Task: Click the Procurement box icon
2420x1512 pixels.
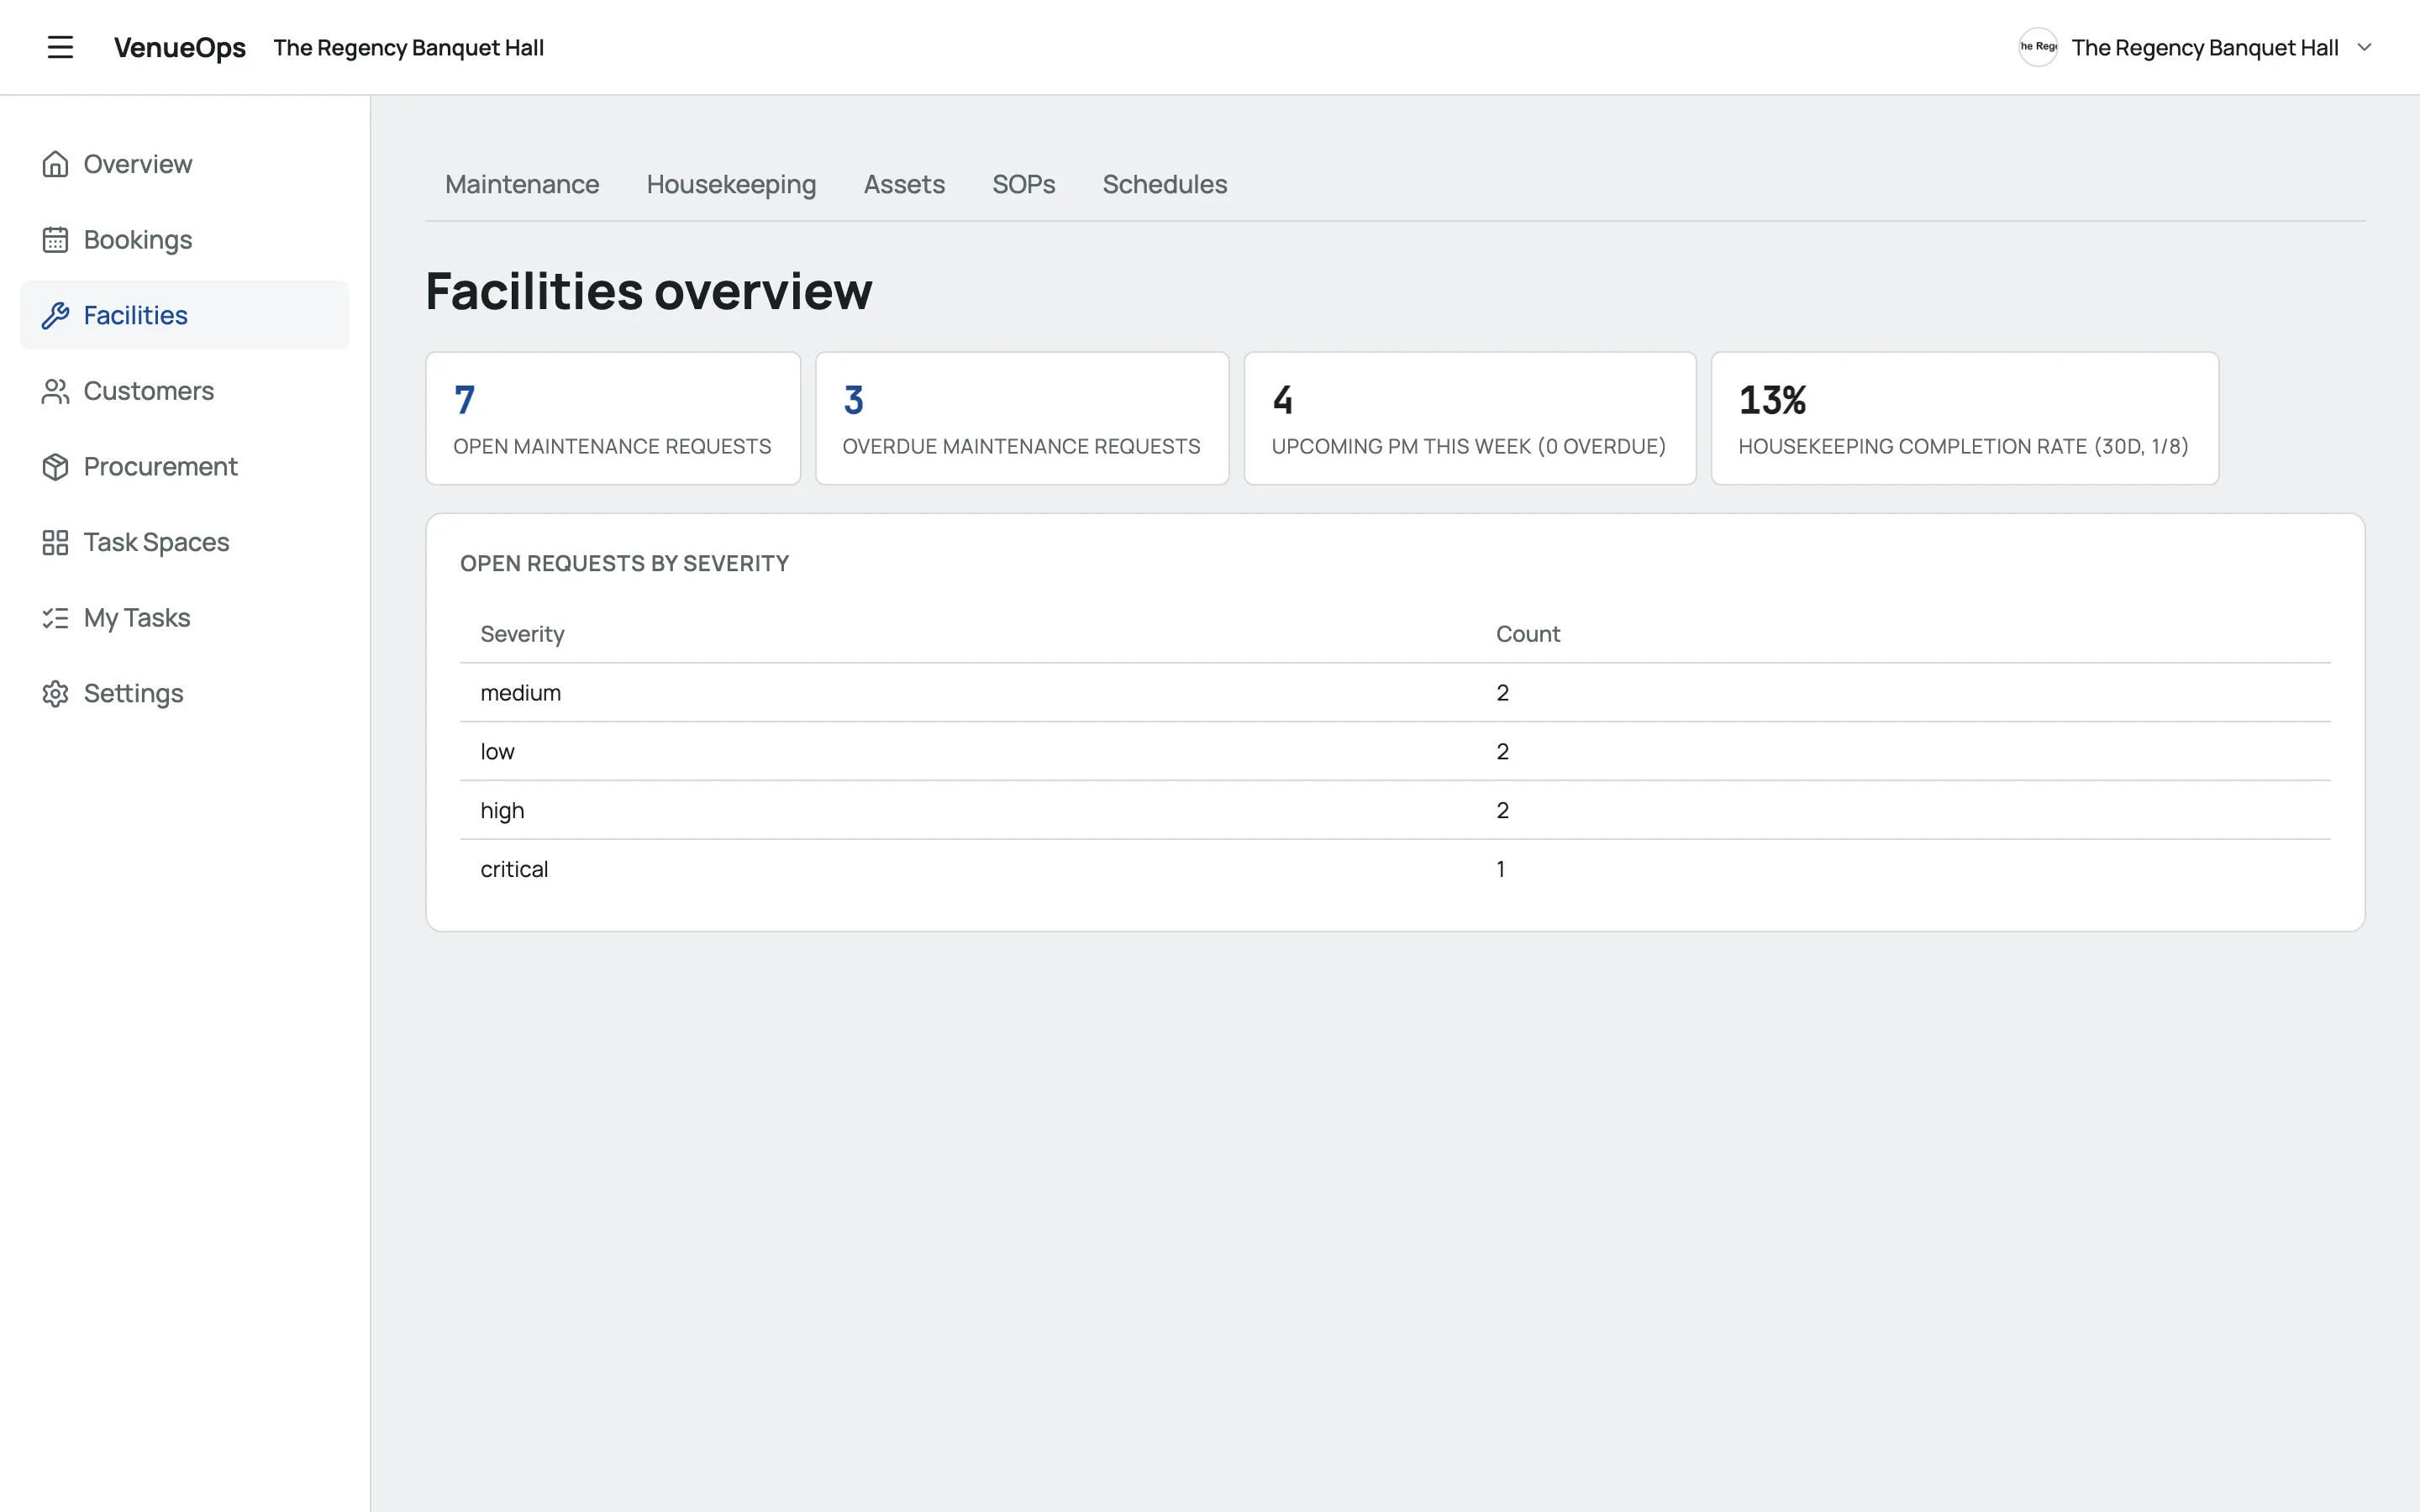Action: coord(55,467)
